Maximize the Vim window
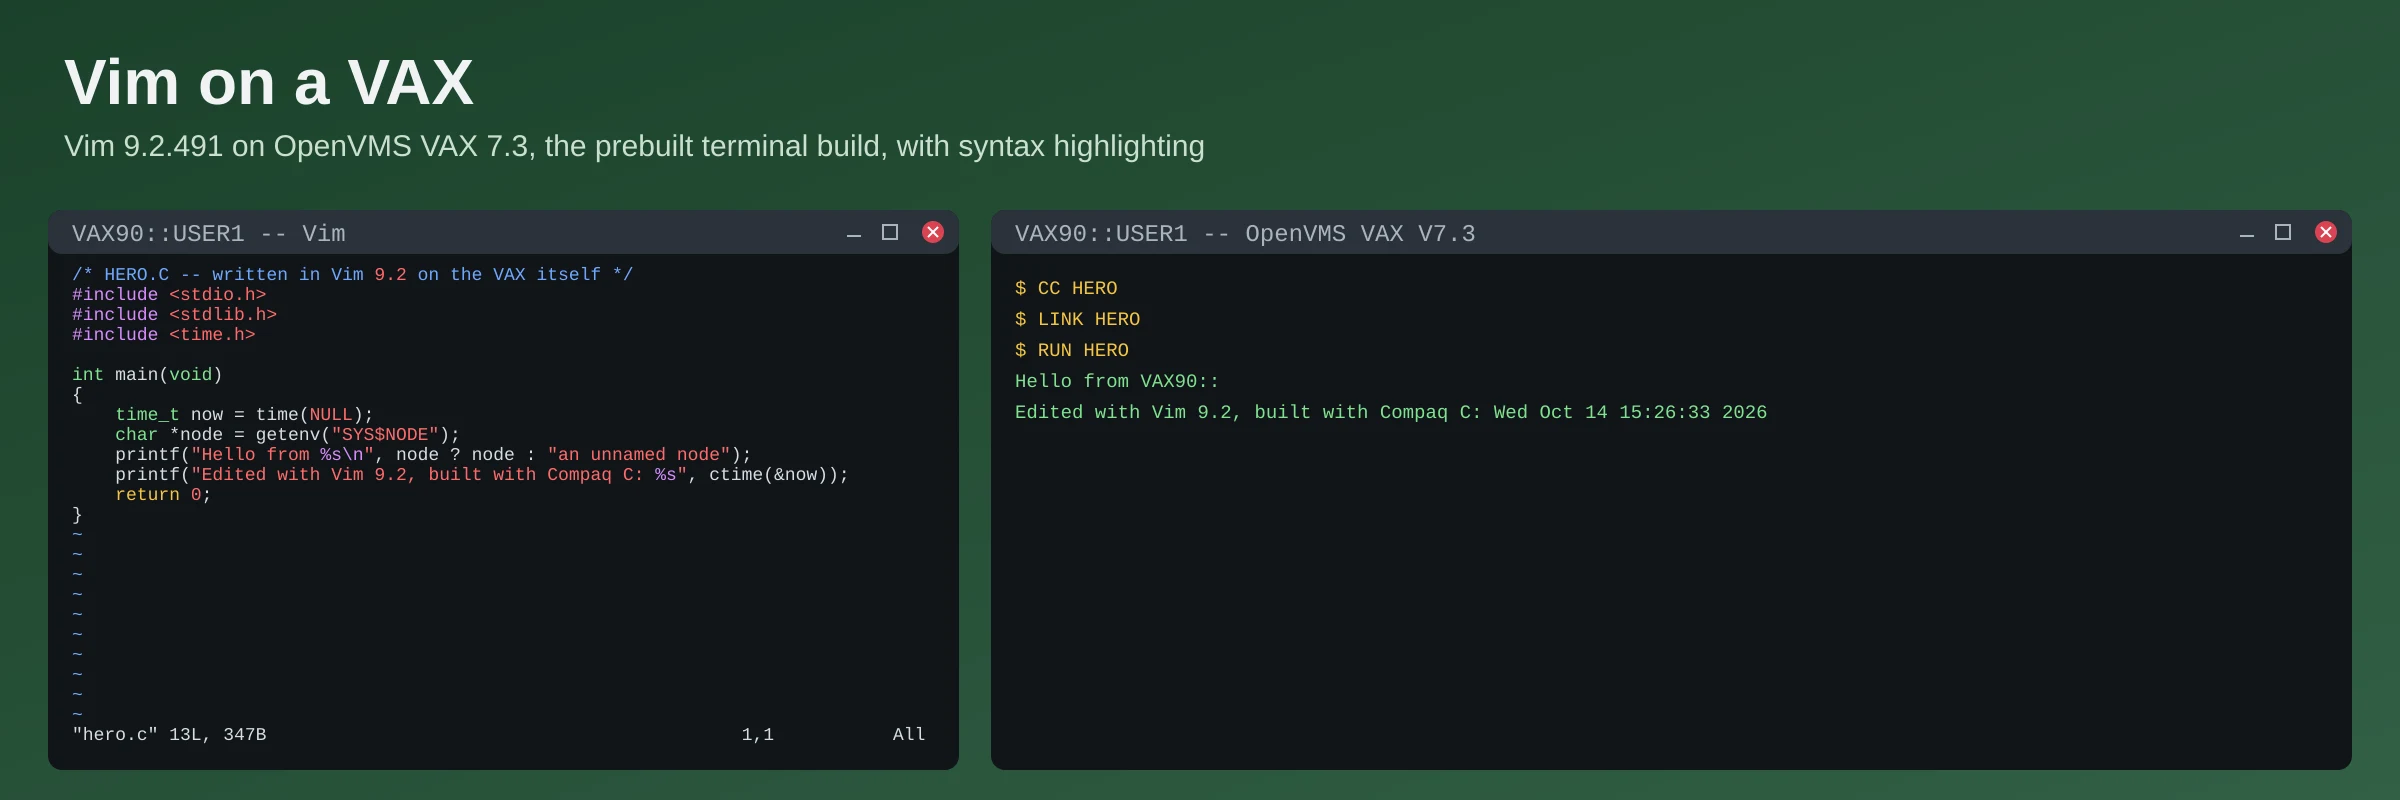 [890, 232]
